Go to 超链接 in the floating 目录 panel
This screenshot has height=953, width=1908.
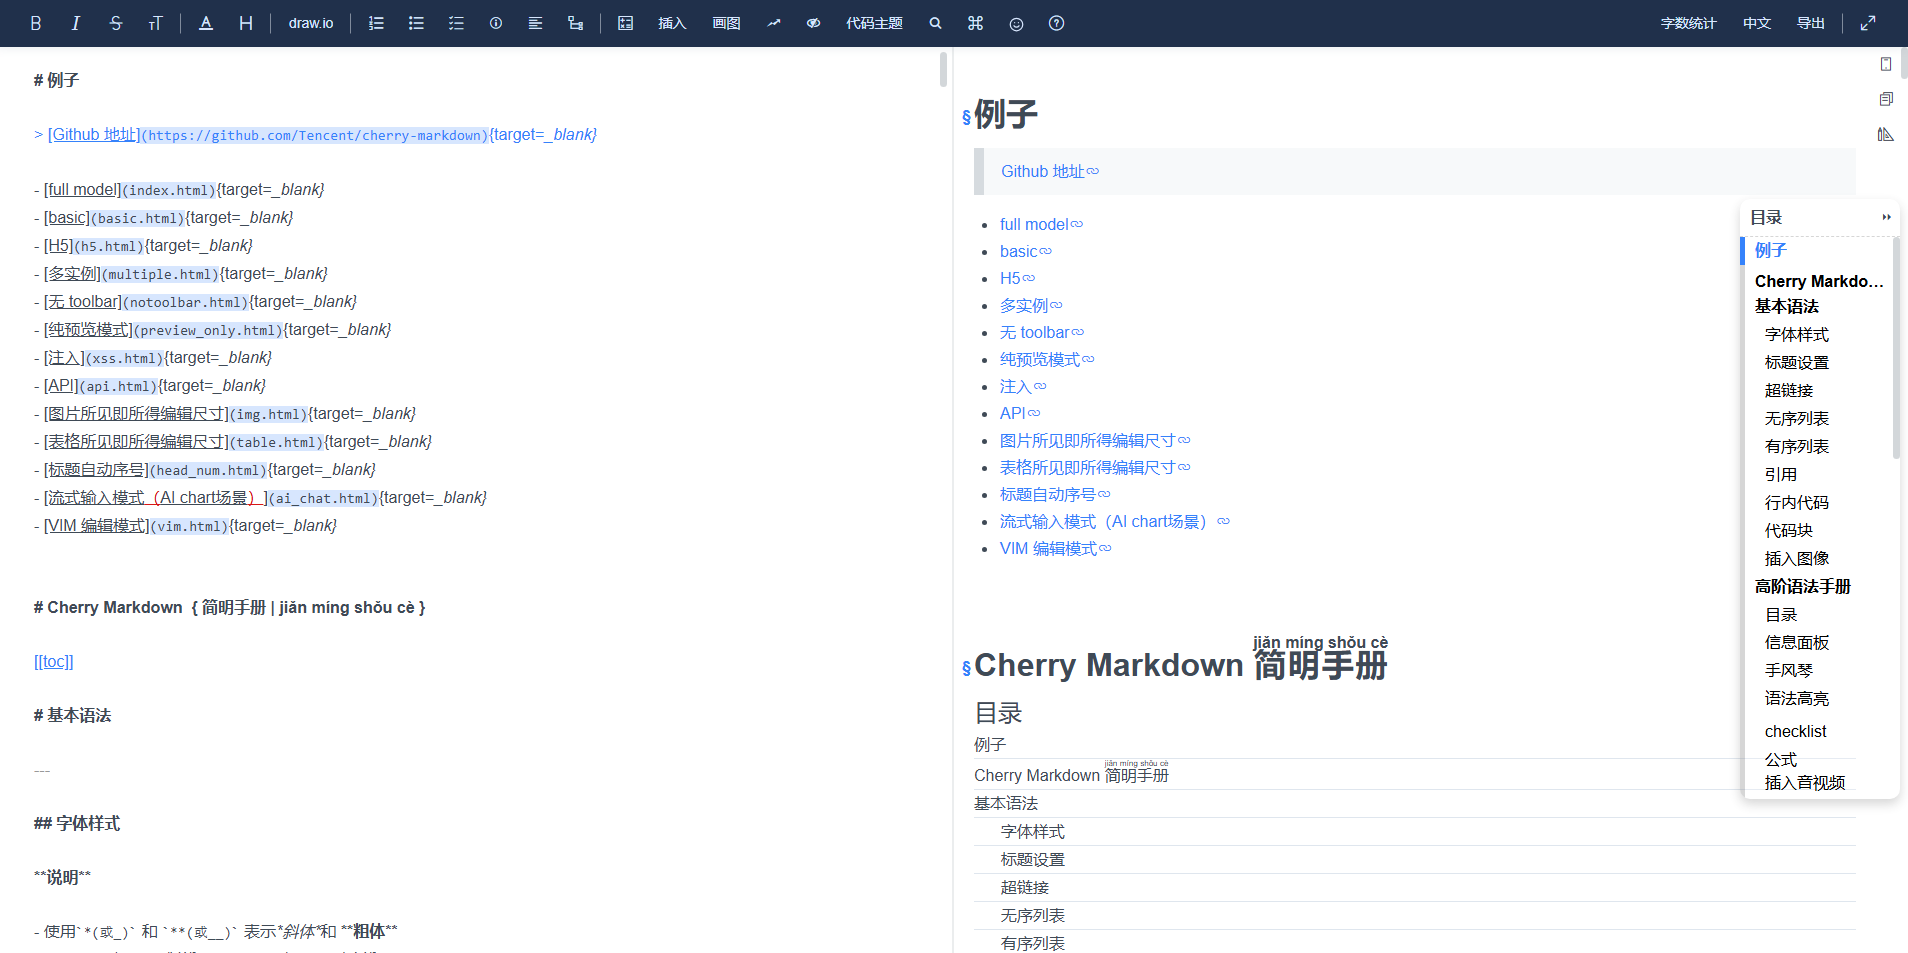click(x=1789, y=390)
